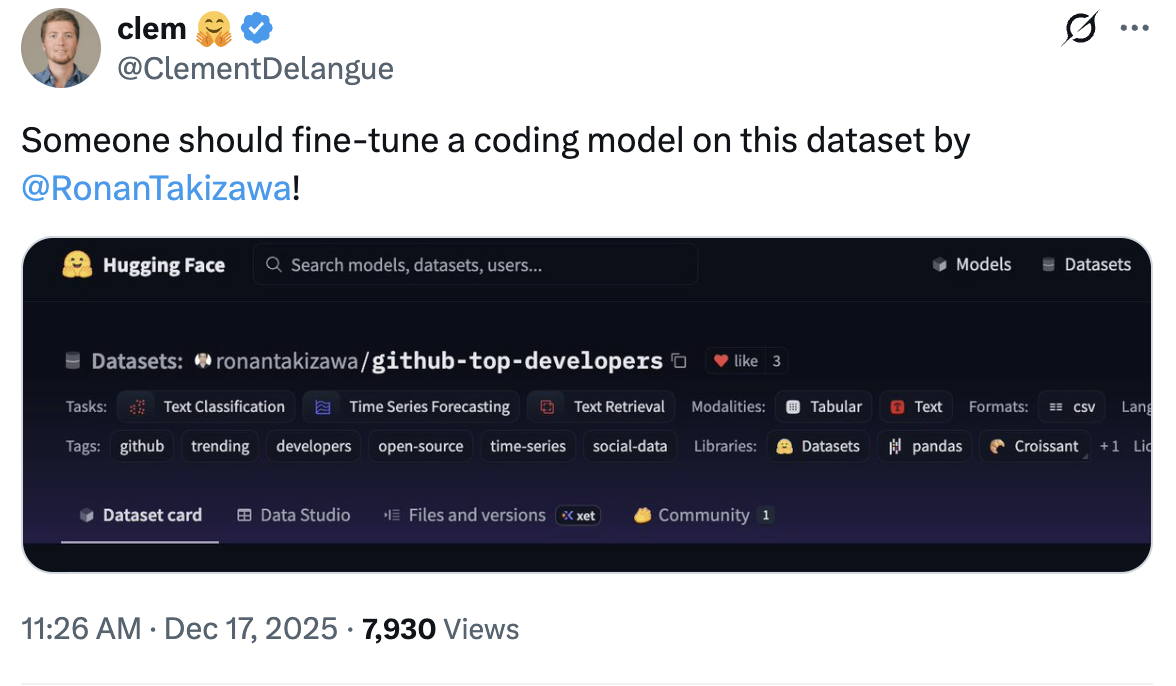Copy the dataset name with the copy icon
The image size is (1176, 686).
pos(679,361)
